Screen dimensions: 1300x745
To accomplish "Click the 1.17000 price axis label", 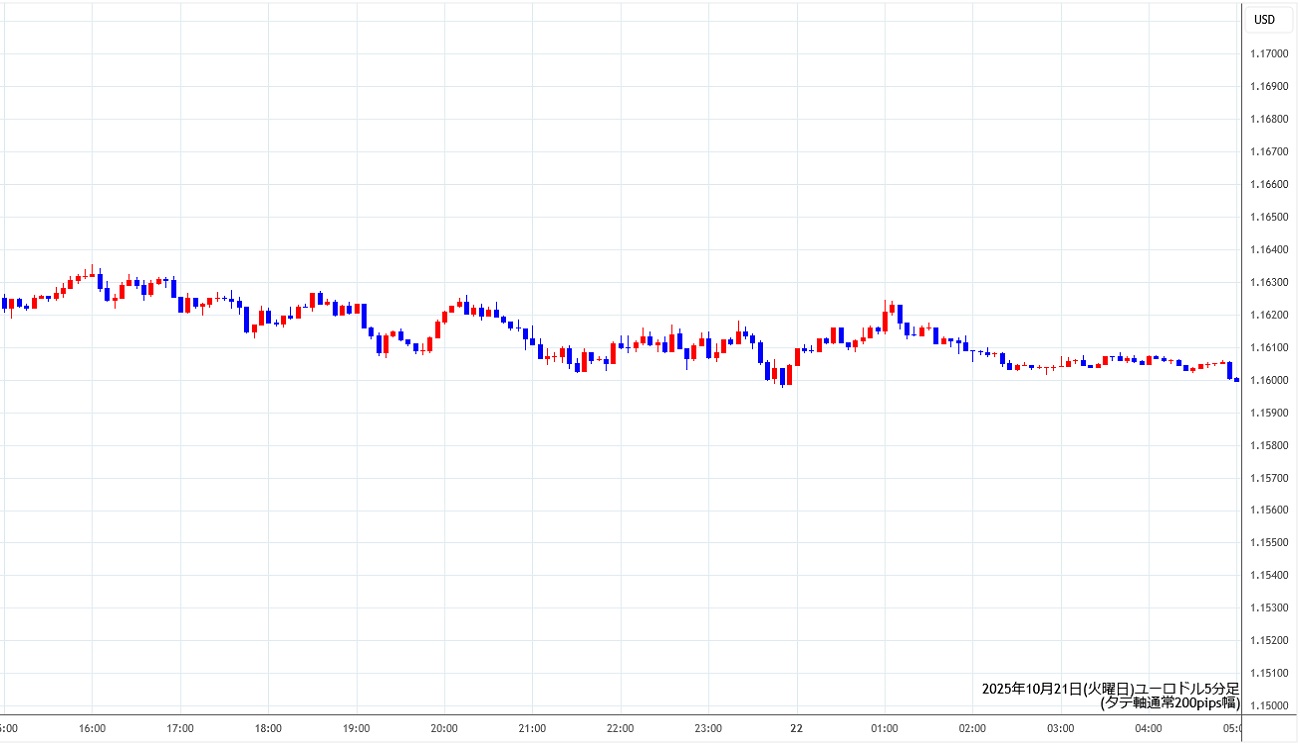I will 1269,54.
